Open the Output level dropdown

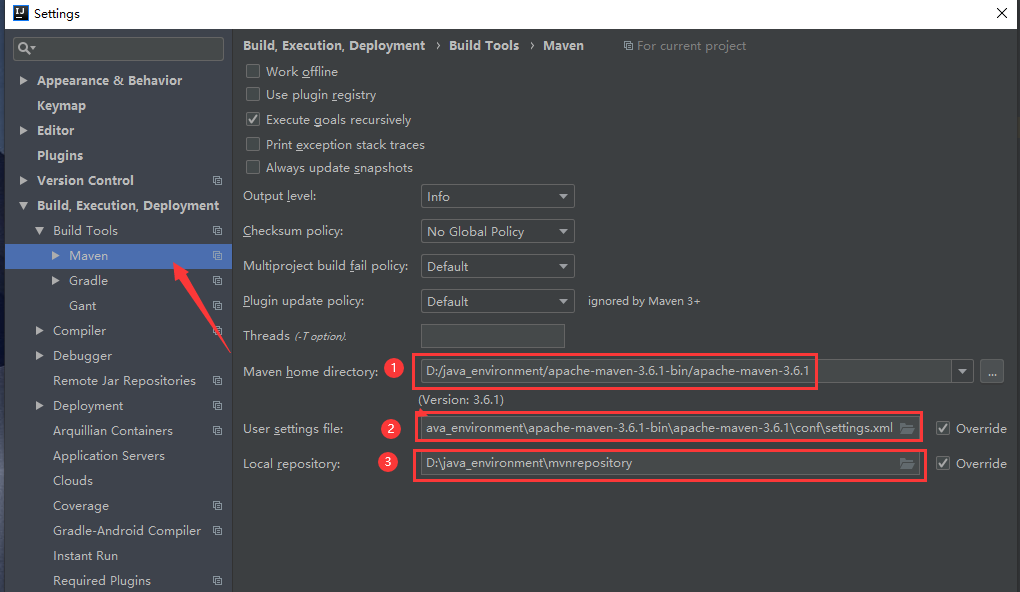coord(498,196)
